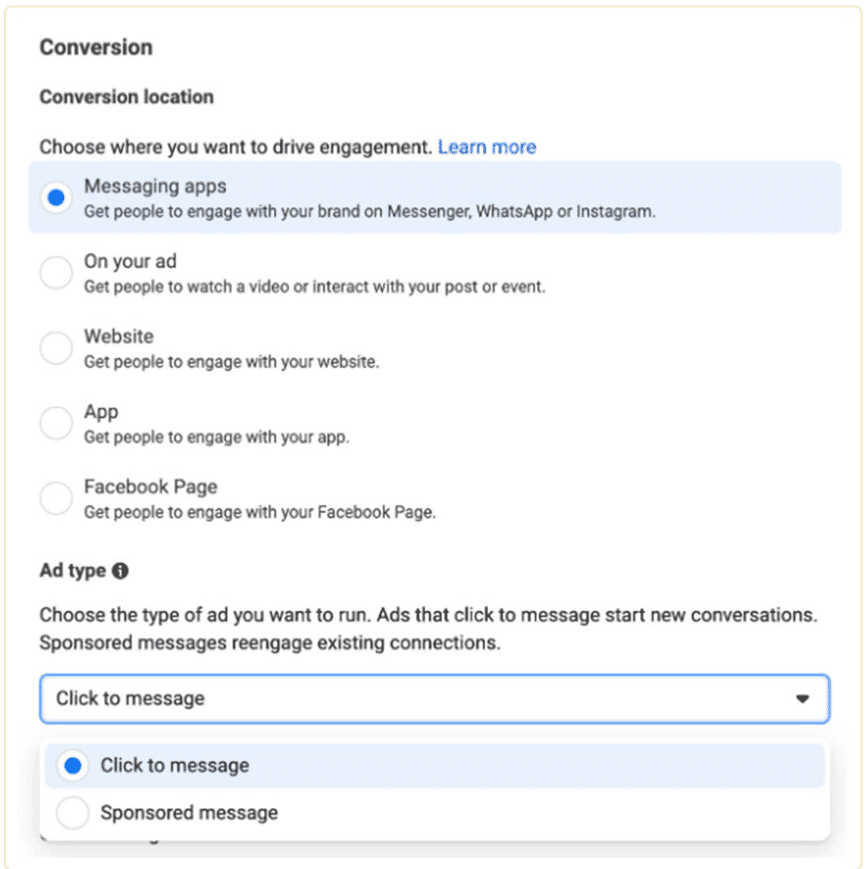Click the Conversion location heading
The height and width of the screenshot is (869, 865).
(126, 97)
